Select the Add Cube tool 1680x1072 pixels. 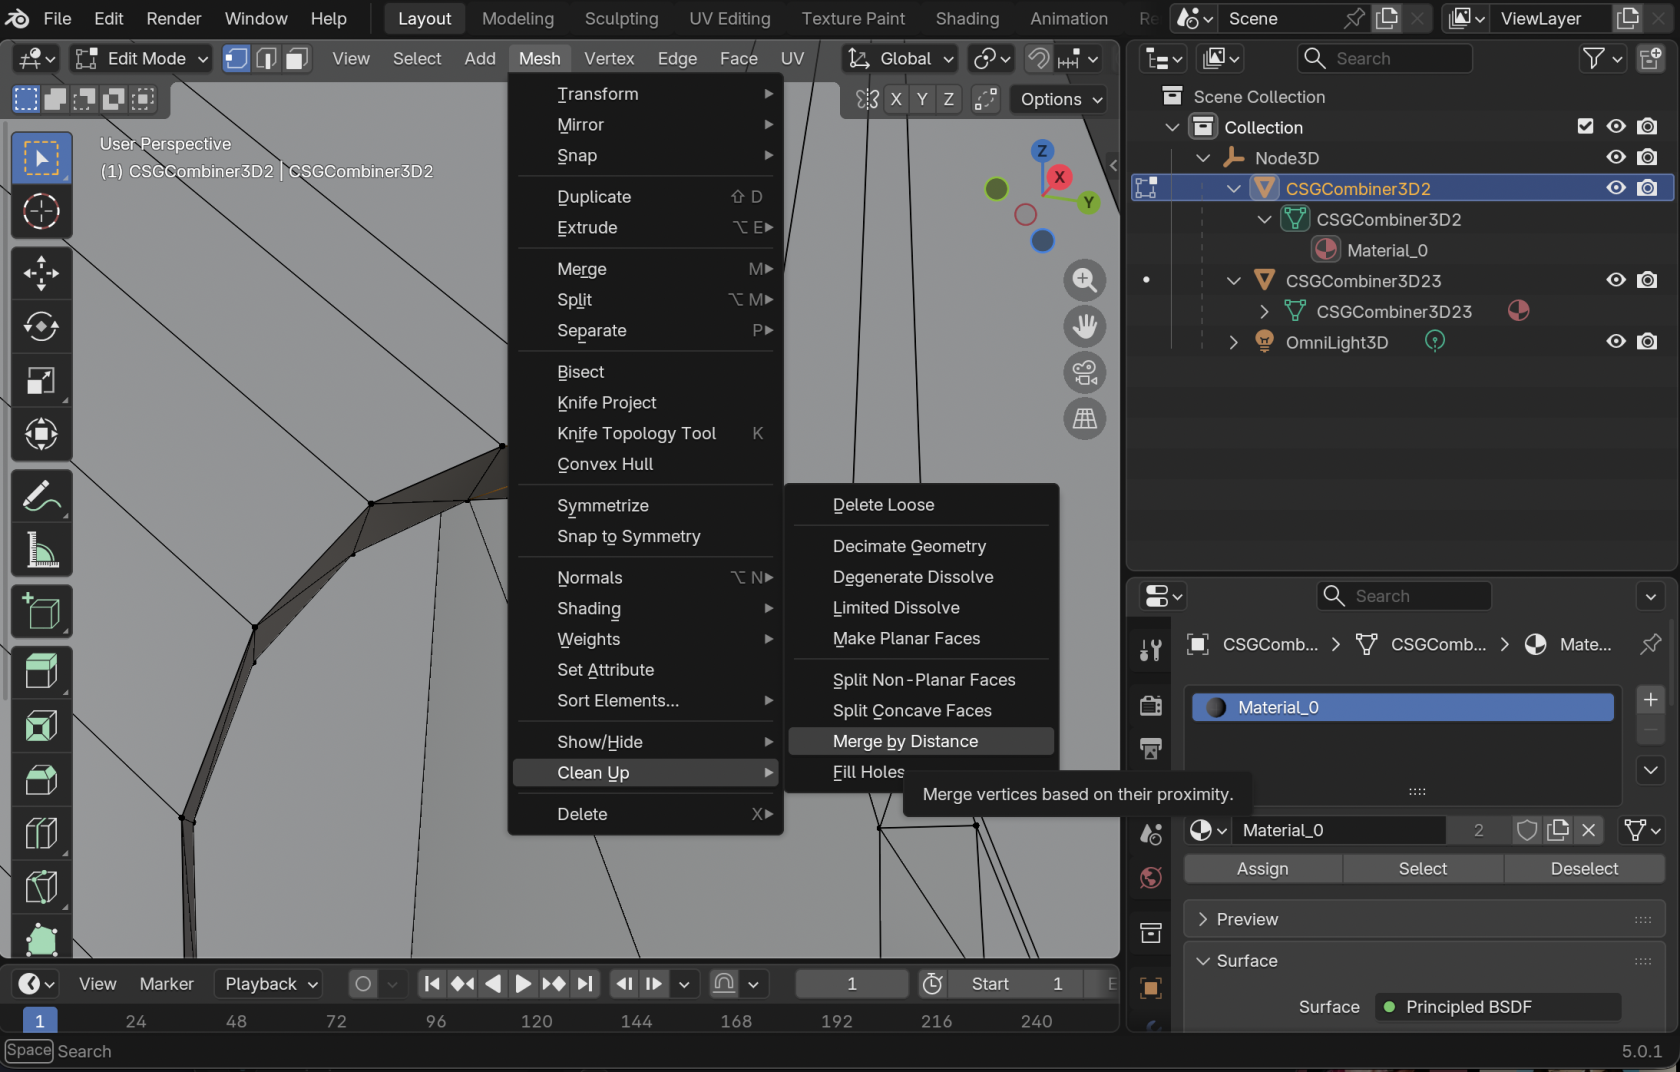41,611
